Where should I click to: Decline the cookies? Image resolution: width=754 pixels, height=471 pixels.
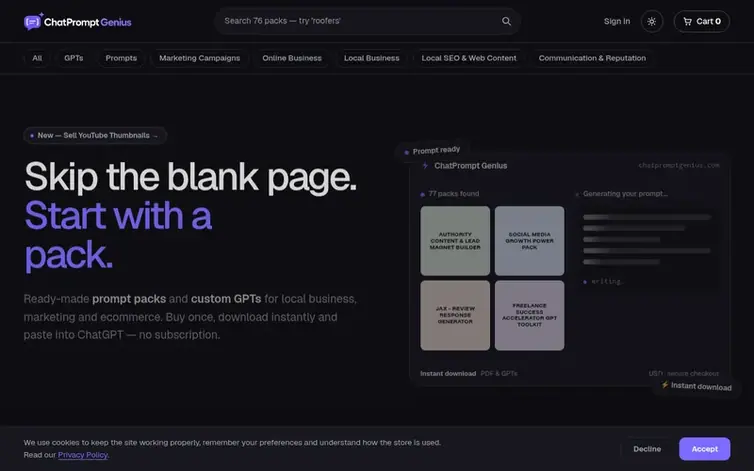coord(647,449)
